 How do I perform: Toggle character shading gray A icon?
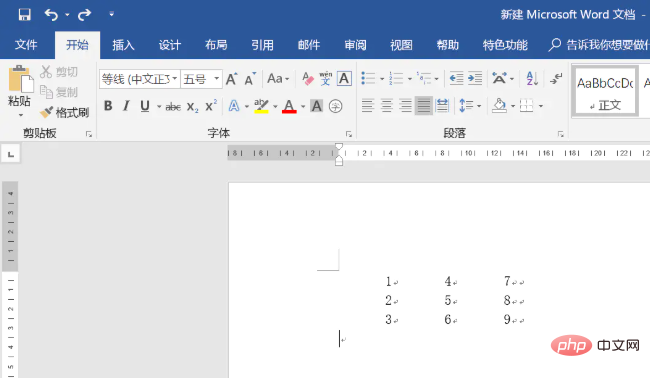coord(316,106)
